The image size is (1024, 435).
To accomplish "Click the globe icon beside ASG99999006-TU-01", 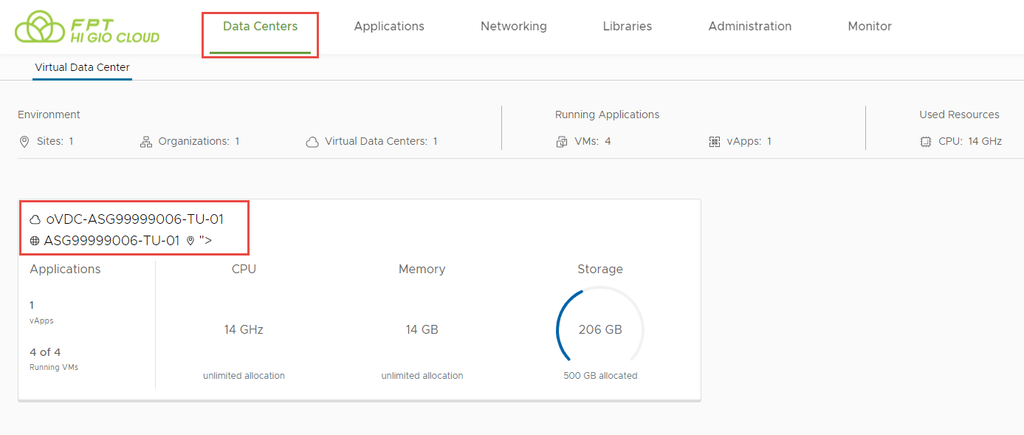I will click(35, 241).
